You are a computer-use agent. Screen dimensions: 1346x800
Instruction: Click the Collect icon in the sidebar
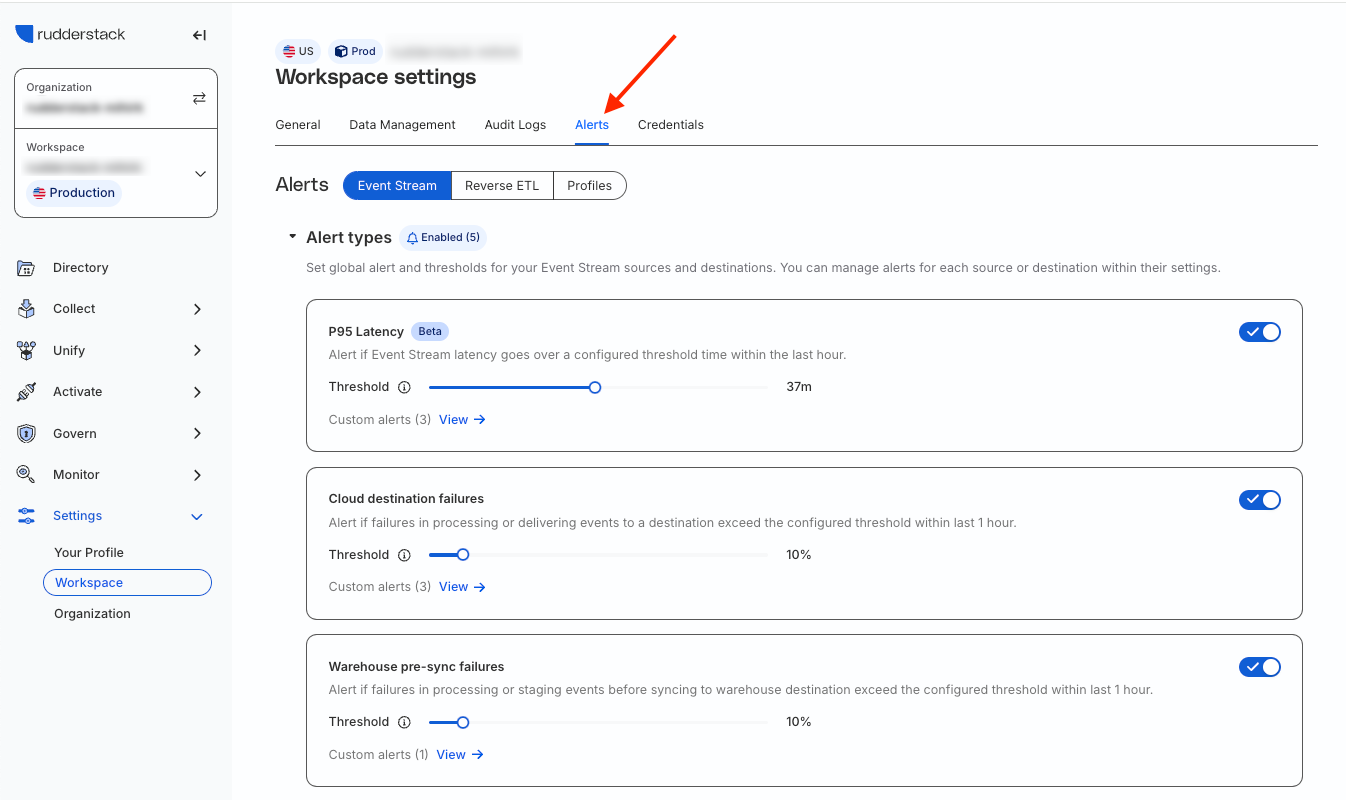(x=27, y=309)
